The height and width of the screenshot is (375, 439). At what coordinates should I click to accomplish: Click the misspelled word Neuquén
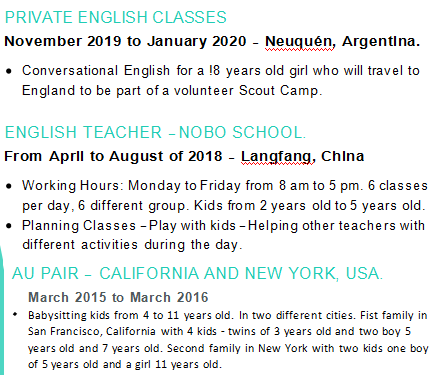coord(299,42)
